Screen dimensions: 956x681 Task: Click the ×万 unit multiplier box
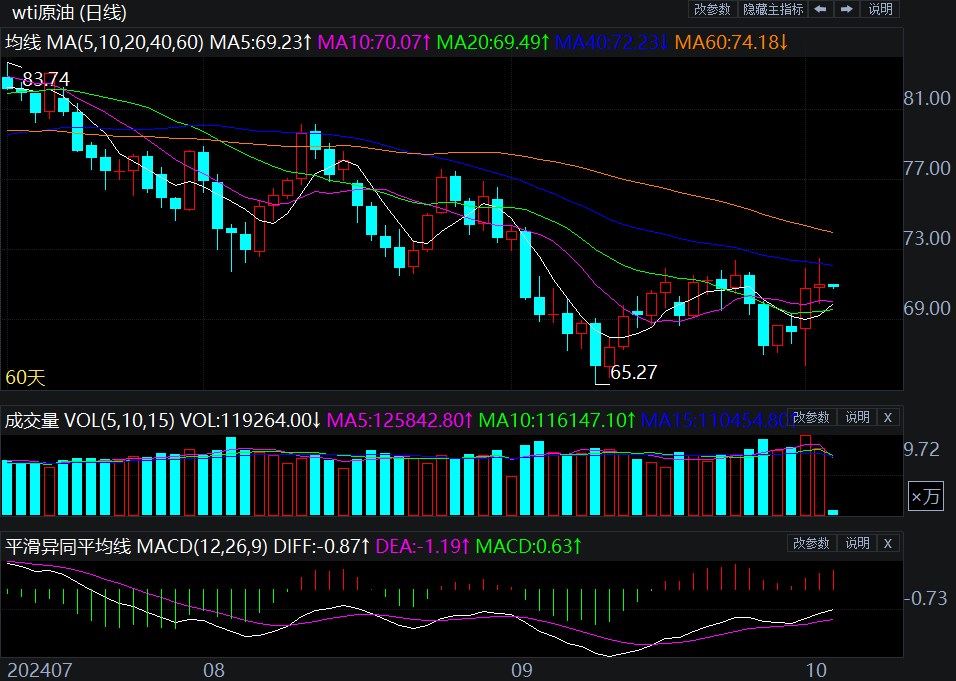[x=925, y=496]
